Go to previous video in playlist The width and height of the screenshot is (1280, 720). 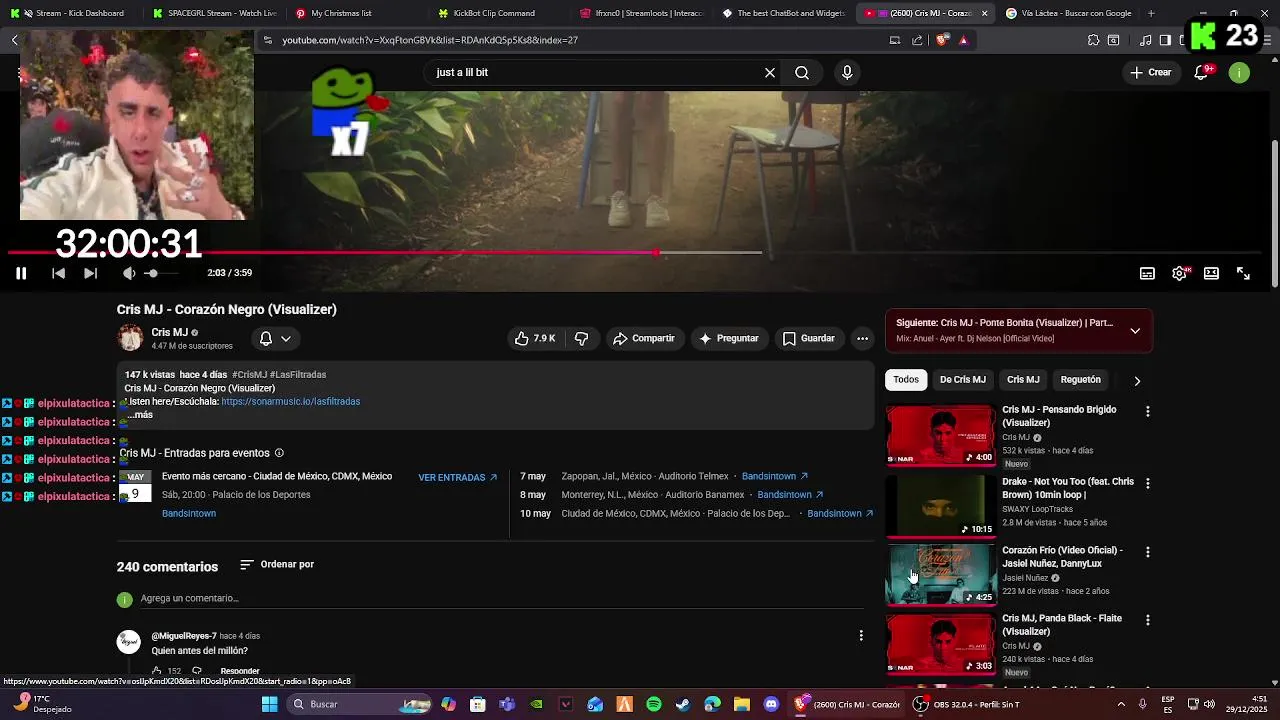58,273
